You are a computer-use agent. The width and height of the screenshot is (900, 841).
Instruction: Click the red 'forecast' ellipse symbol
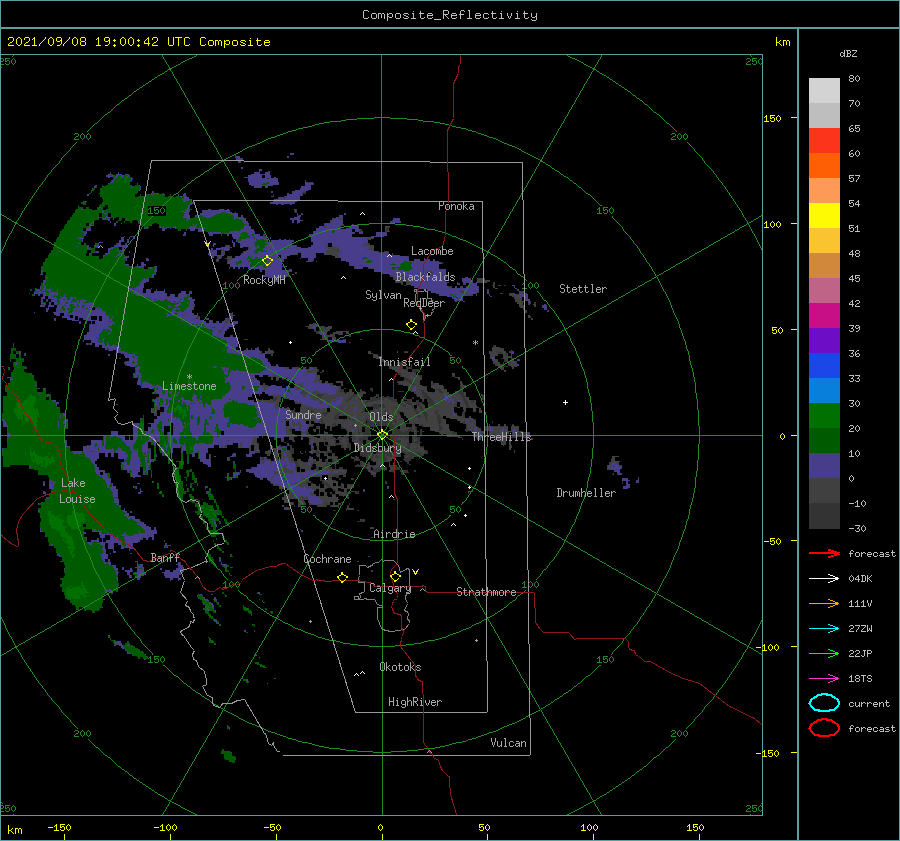coord(824,728)
